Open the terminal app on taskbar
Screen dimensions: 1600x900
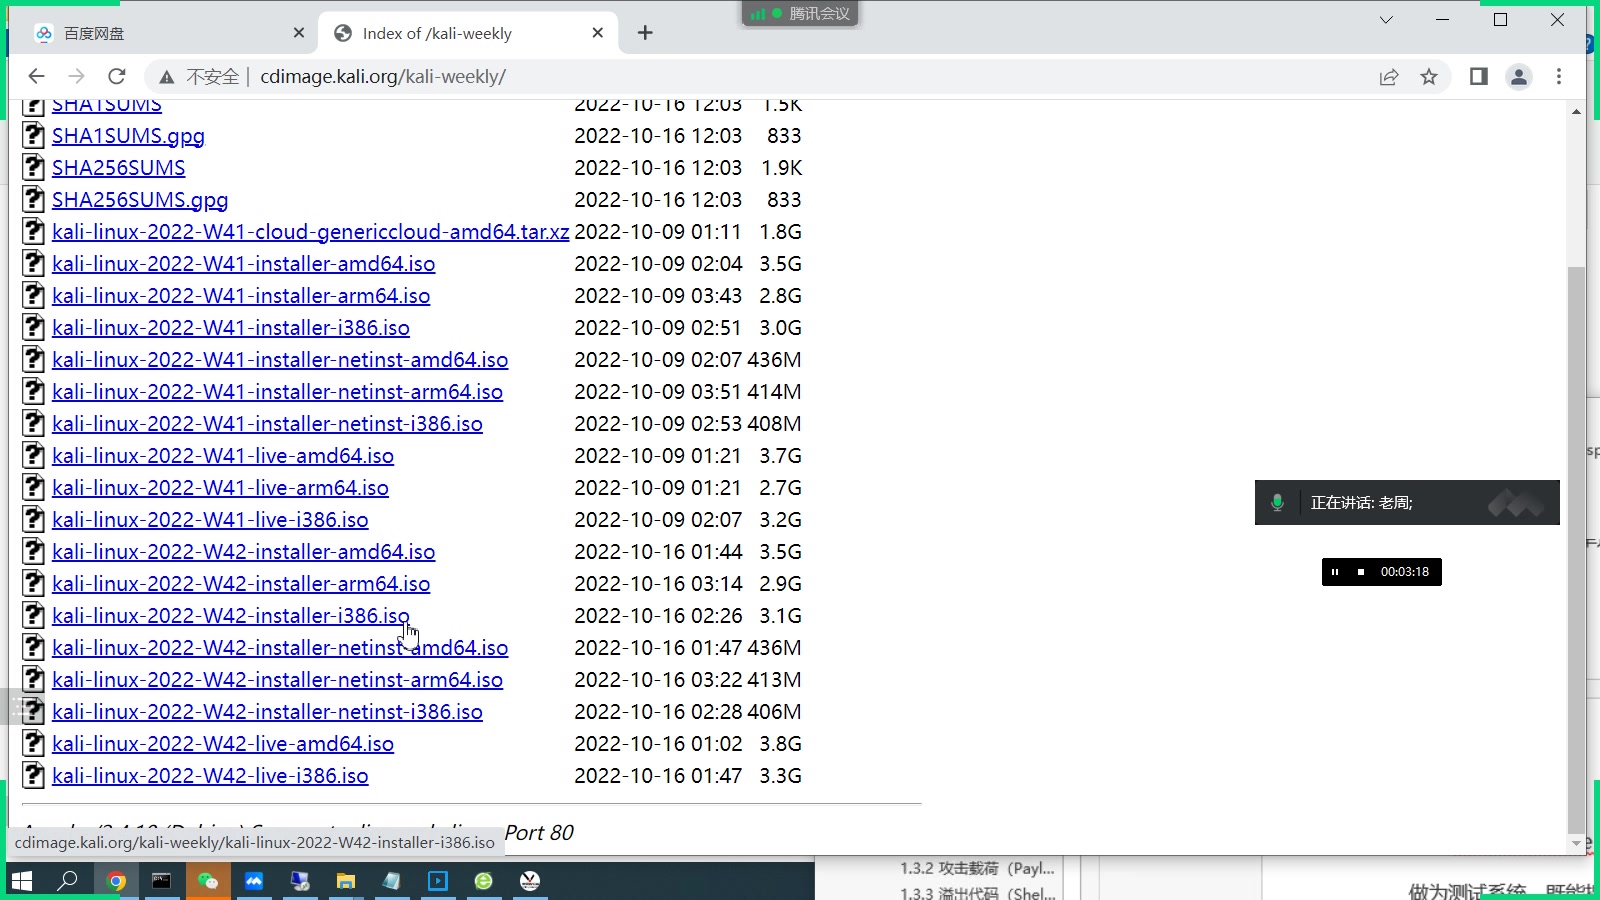(x=162, y=881)
